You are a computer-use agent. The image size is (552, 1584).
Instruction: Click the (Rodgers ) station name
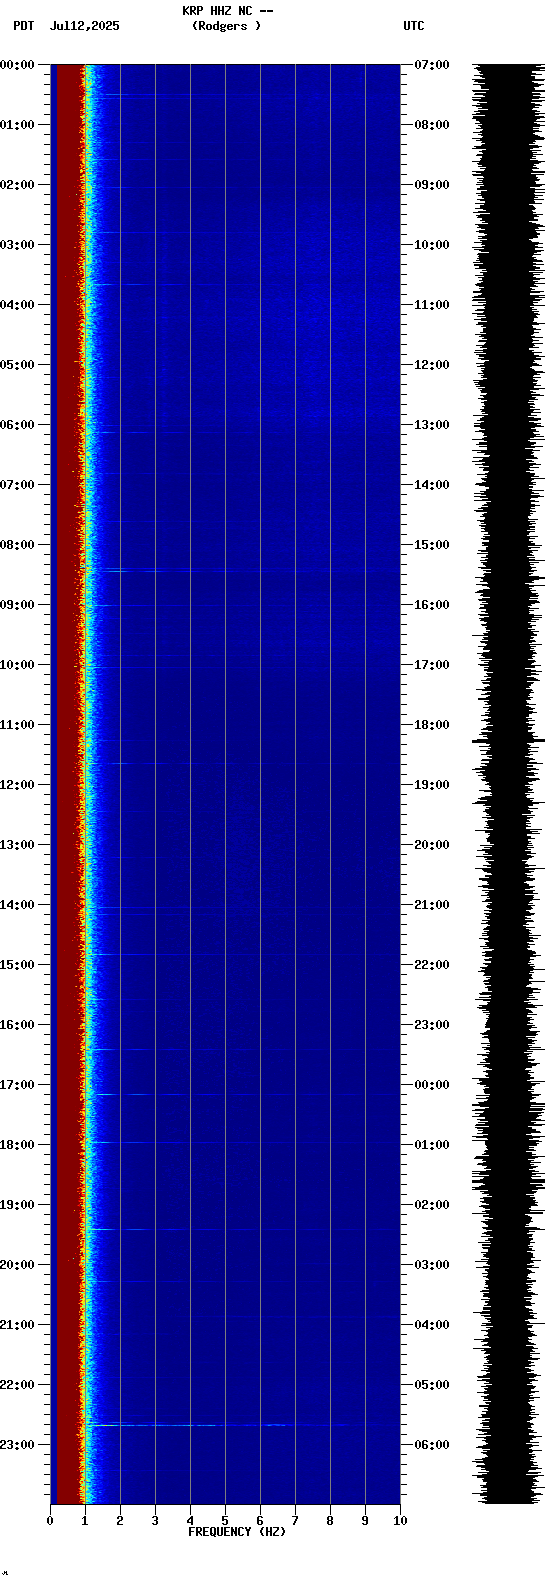[x=226, y=26]
